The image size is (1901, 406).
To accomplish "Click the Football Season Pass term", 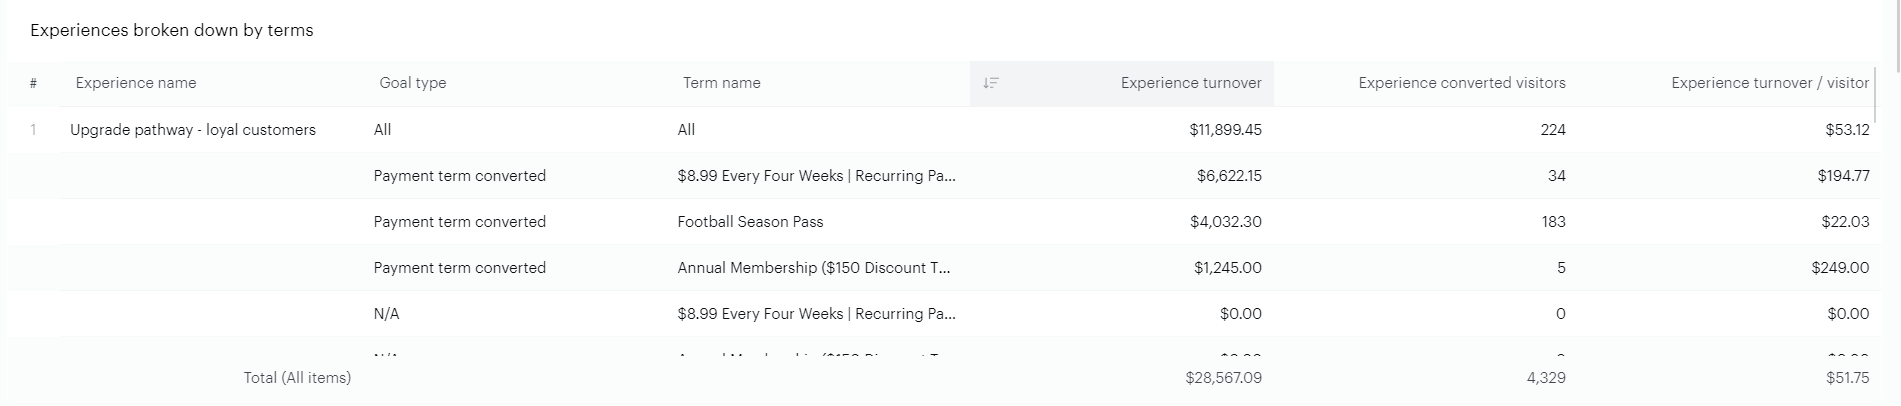I will coord(750,222).
